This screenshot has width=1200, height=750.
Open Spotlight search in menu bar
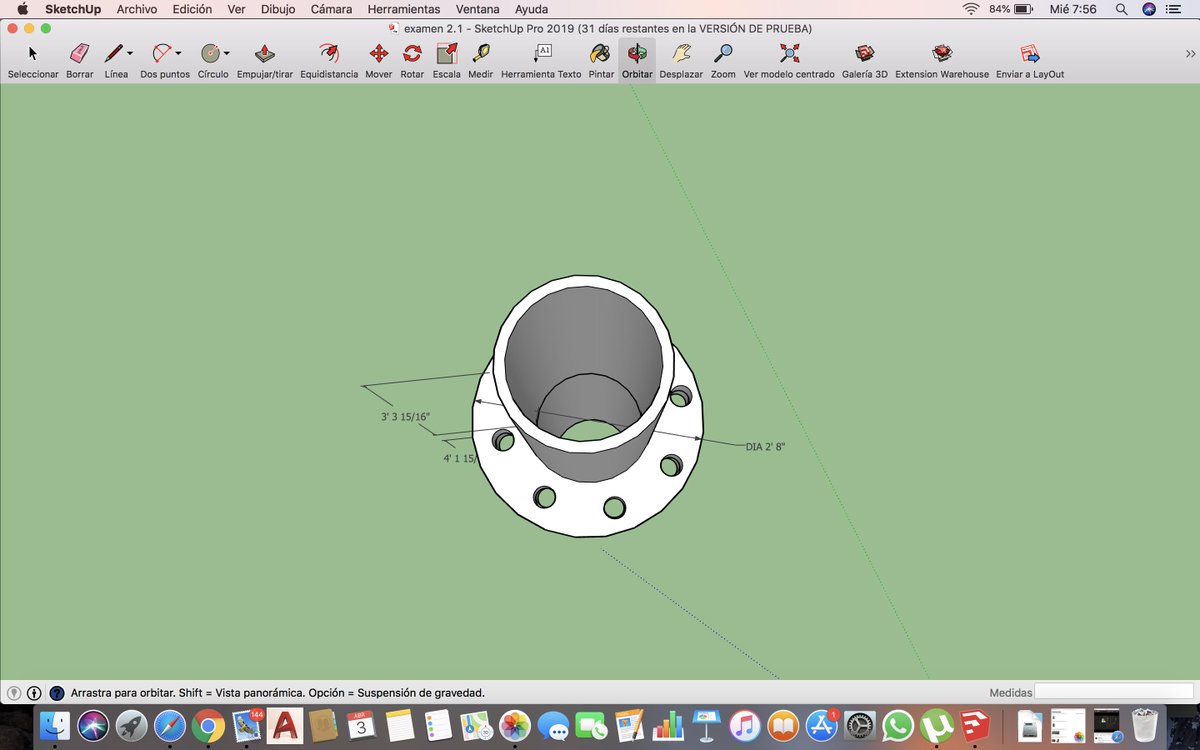point(1123,9)
